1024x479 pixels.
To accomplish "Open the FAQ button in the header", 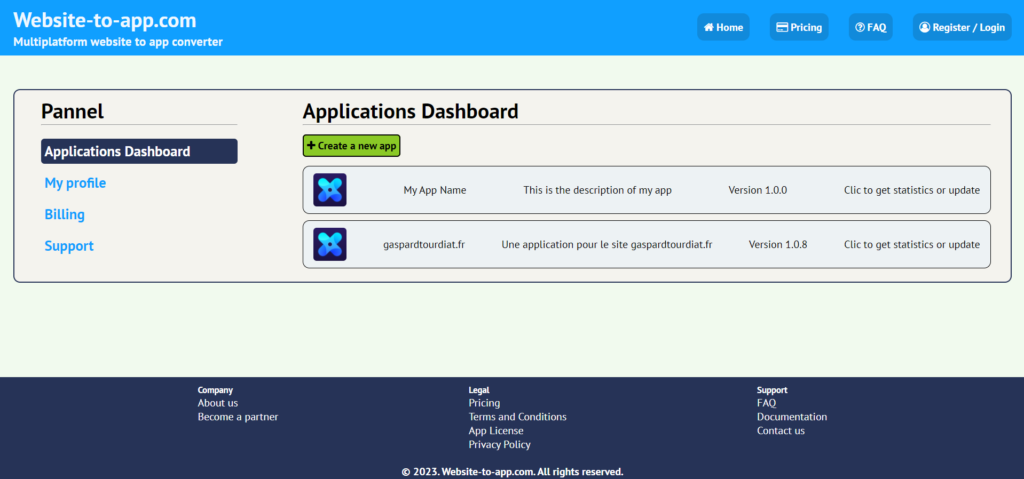I will point(870,28).
